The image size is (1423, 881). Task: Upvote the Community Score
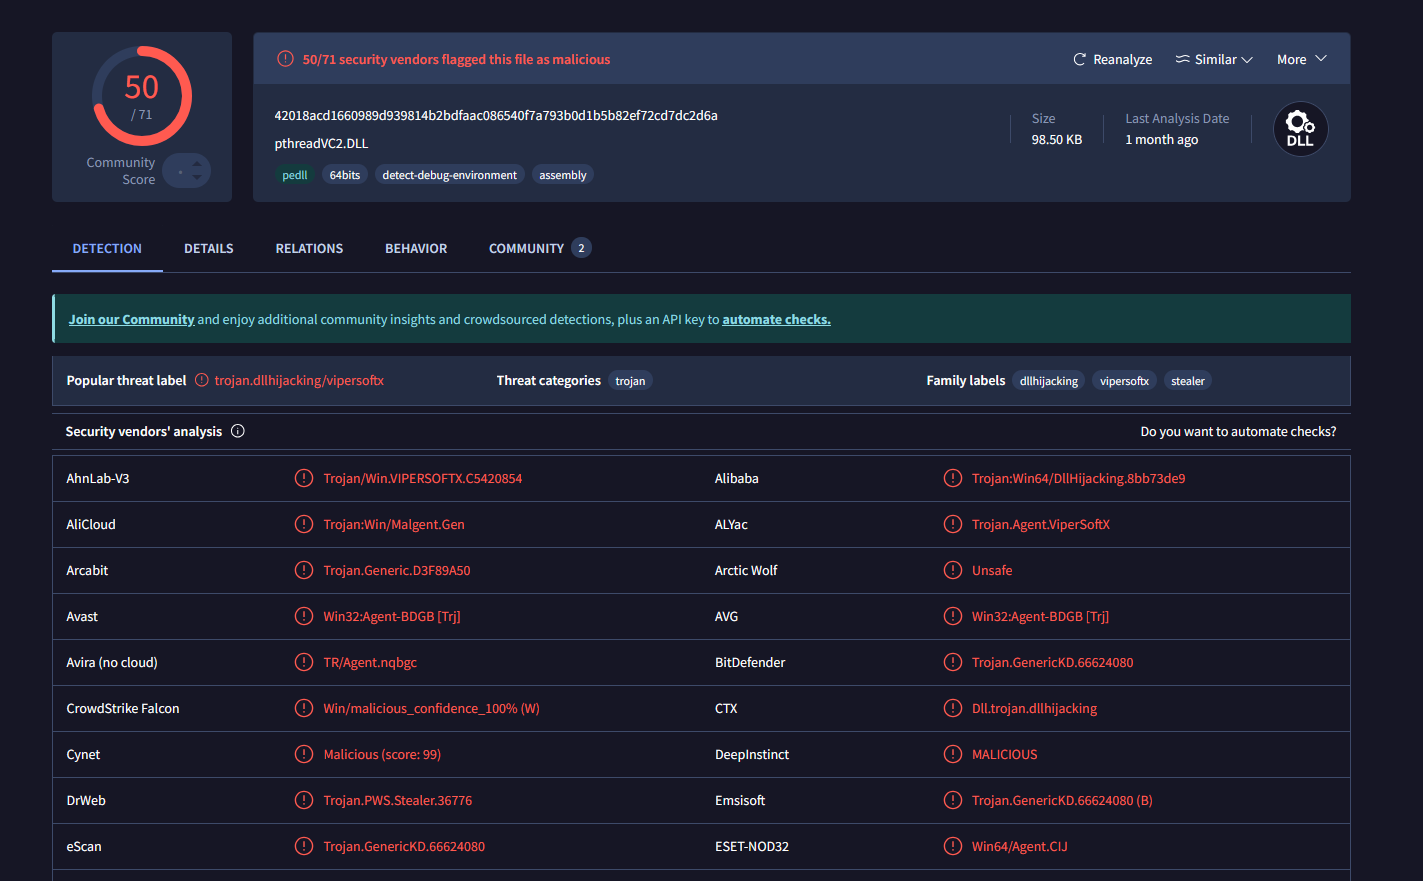tap(197, 163)
